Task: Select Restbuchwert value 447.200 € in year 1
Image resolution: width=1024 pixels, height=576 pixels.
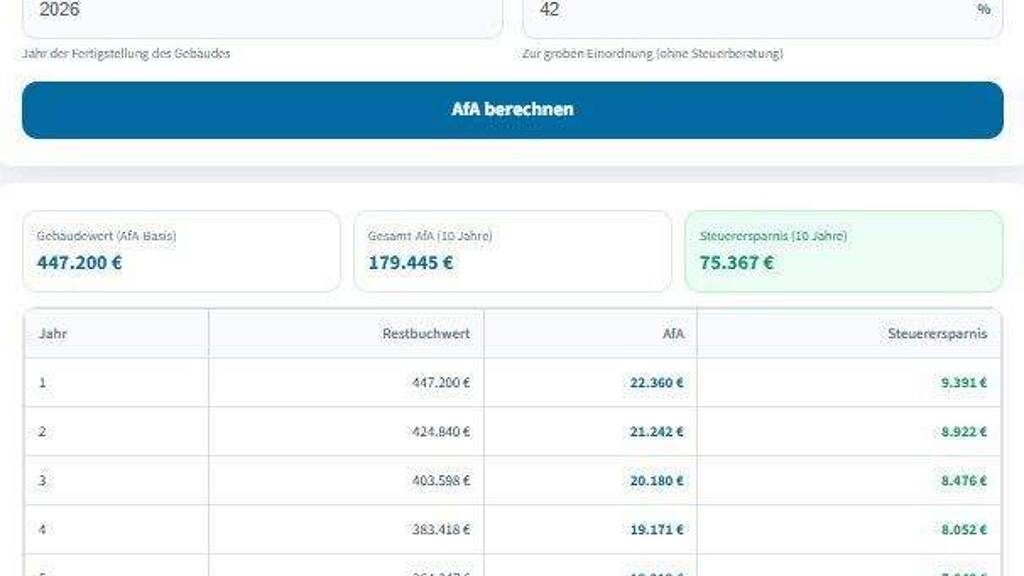Action: (441, 382)
